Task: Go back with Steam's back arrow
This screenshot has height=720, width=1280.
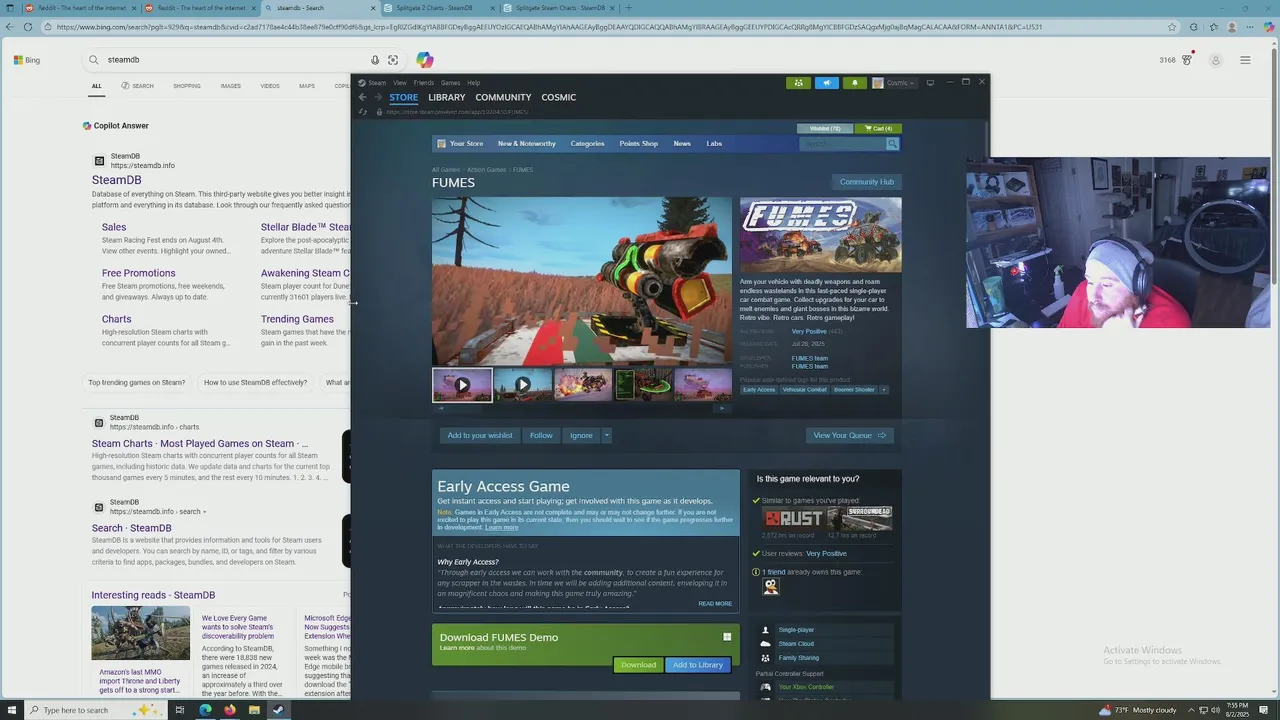Action: 363,97
